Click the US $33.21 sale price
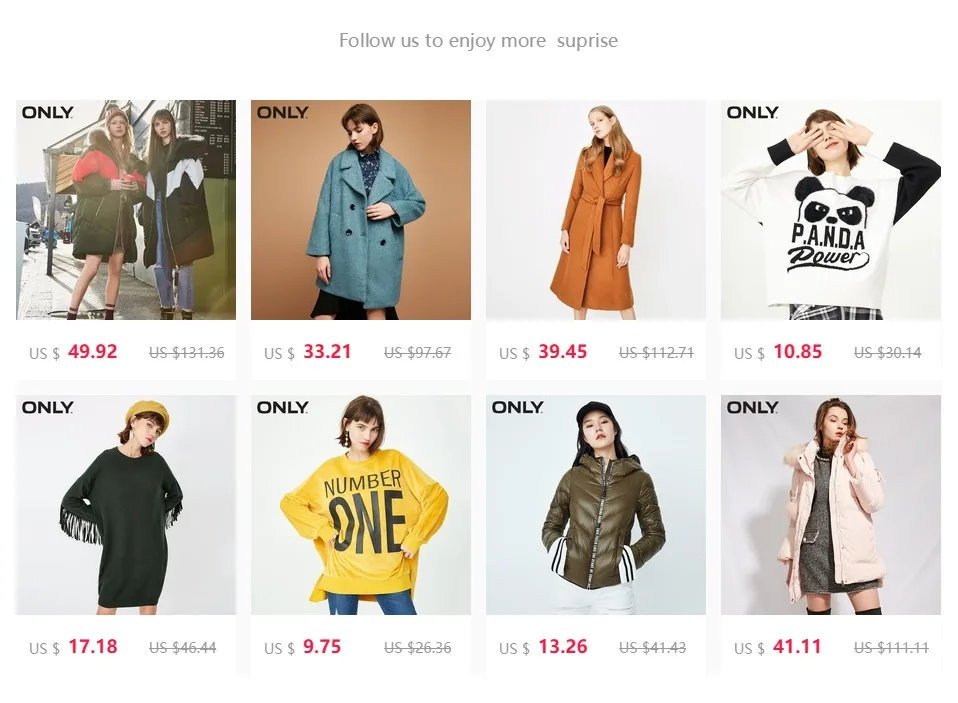 [x=308, y=352]
